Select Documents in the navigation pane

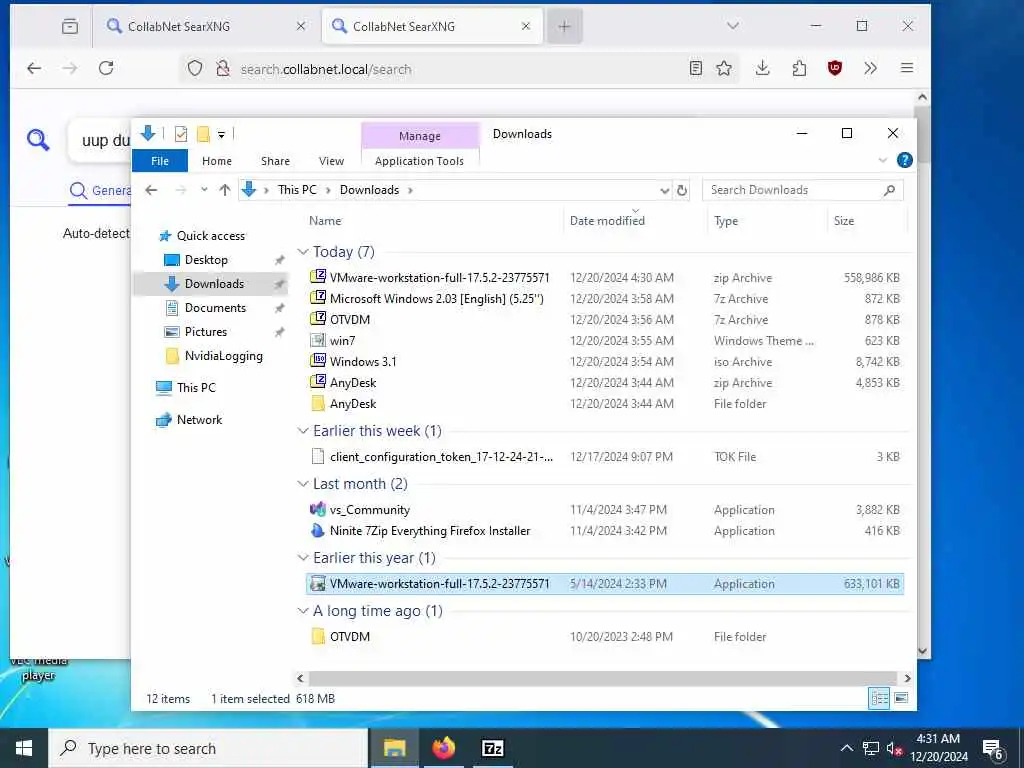click(x=215, y=308)
